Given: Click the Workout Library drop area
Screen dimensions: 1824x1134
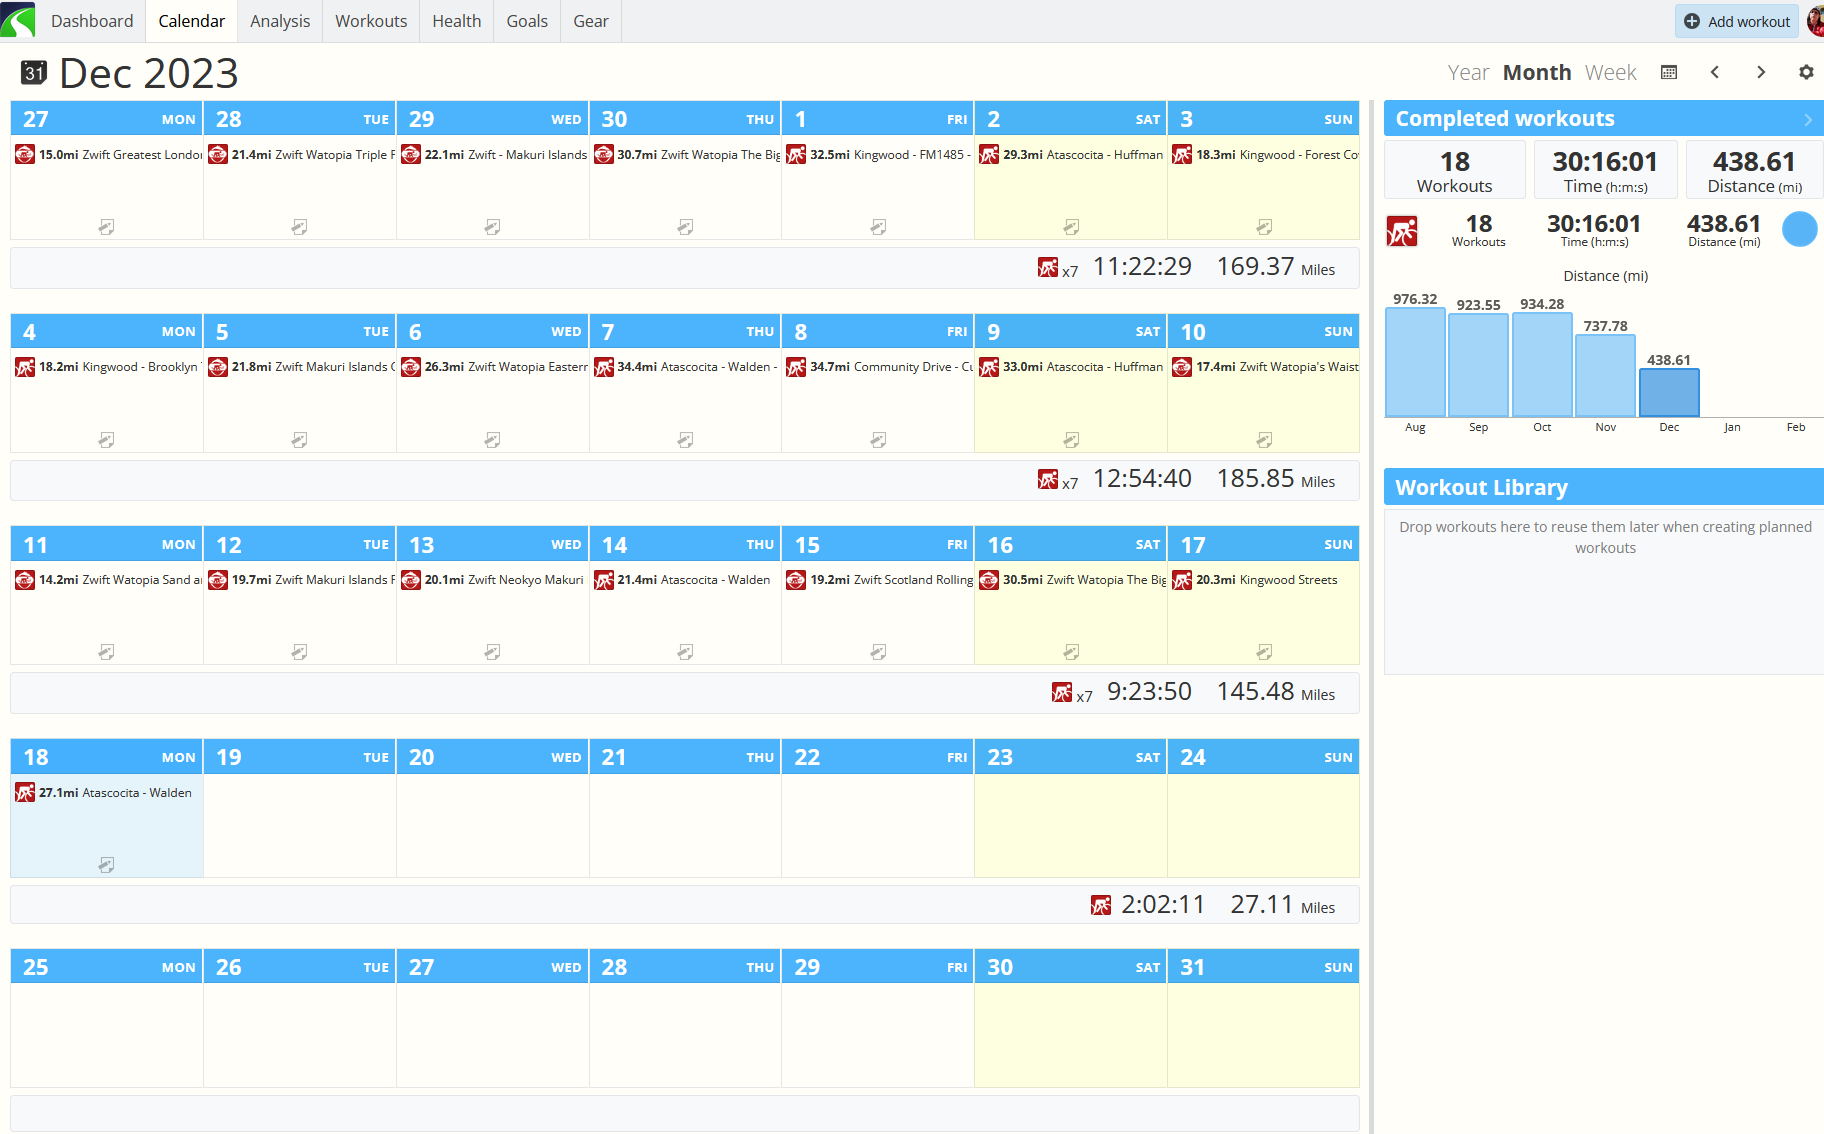Looking at the screenshot, I should 1605,592.
